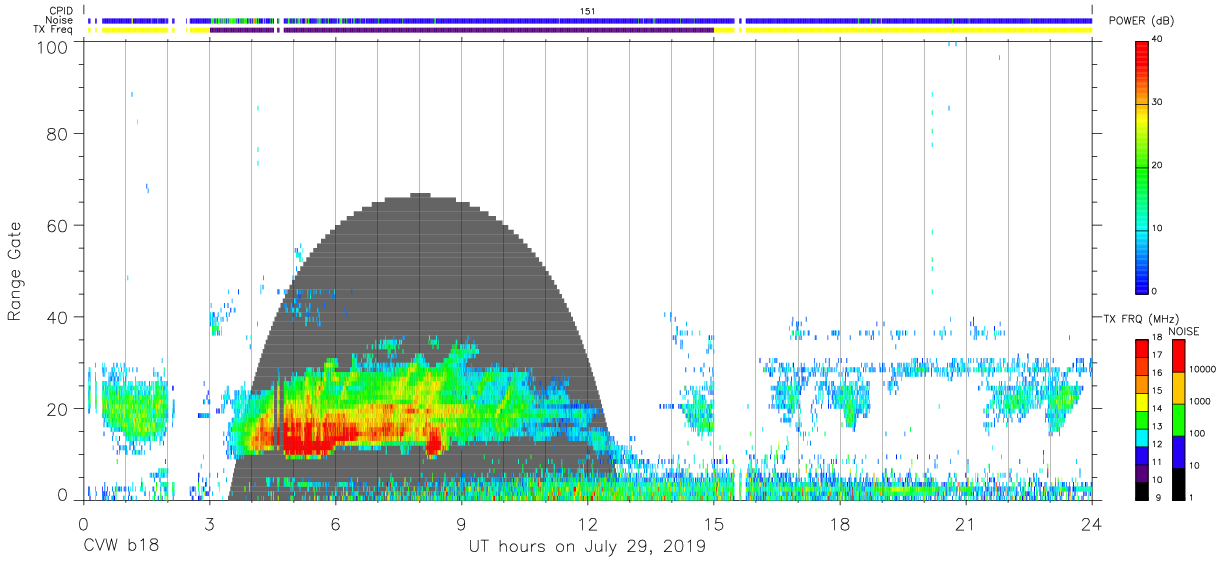
Task: Click noise colorbar label '1000'
Action: (1199, 401)
